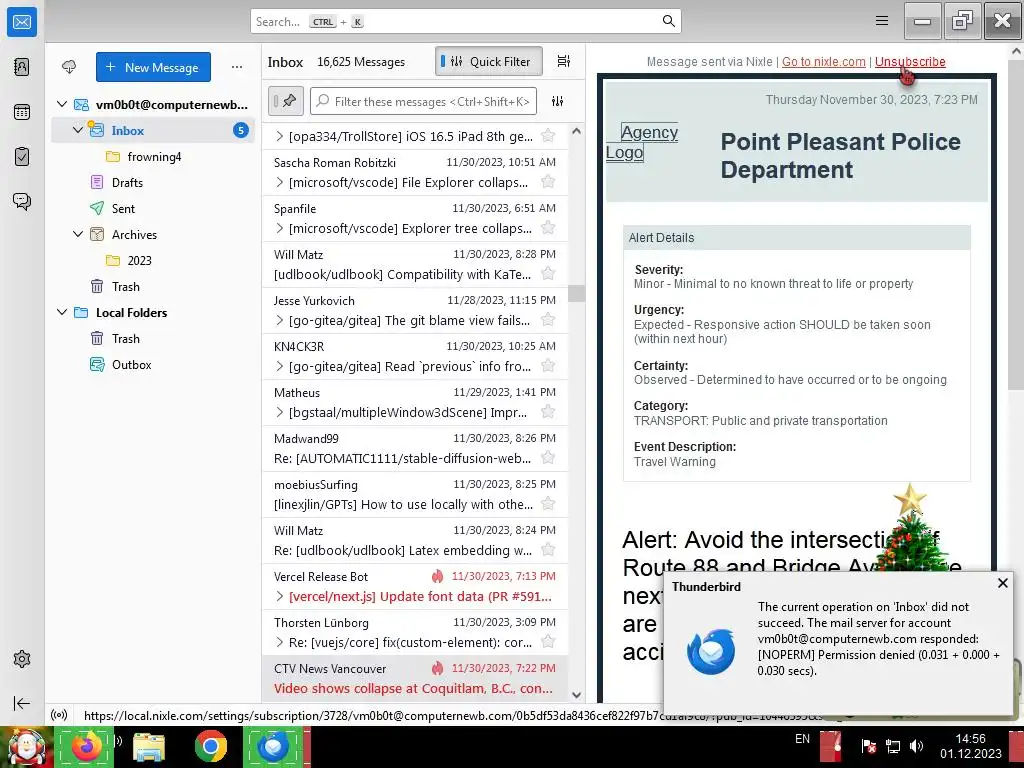Open message list display options
This screenshot has height=768, width=1024.
coord(564,61)
